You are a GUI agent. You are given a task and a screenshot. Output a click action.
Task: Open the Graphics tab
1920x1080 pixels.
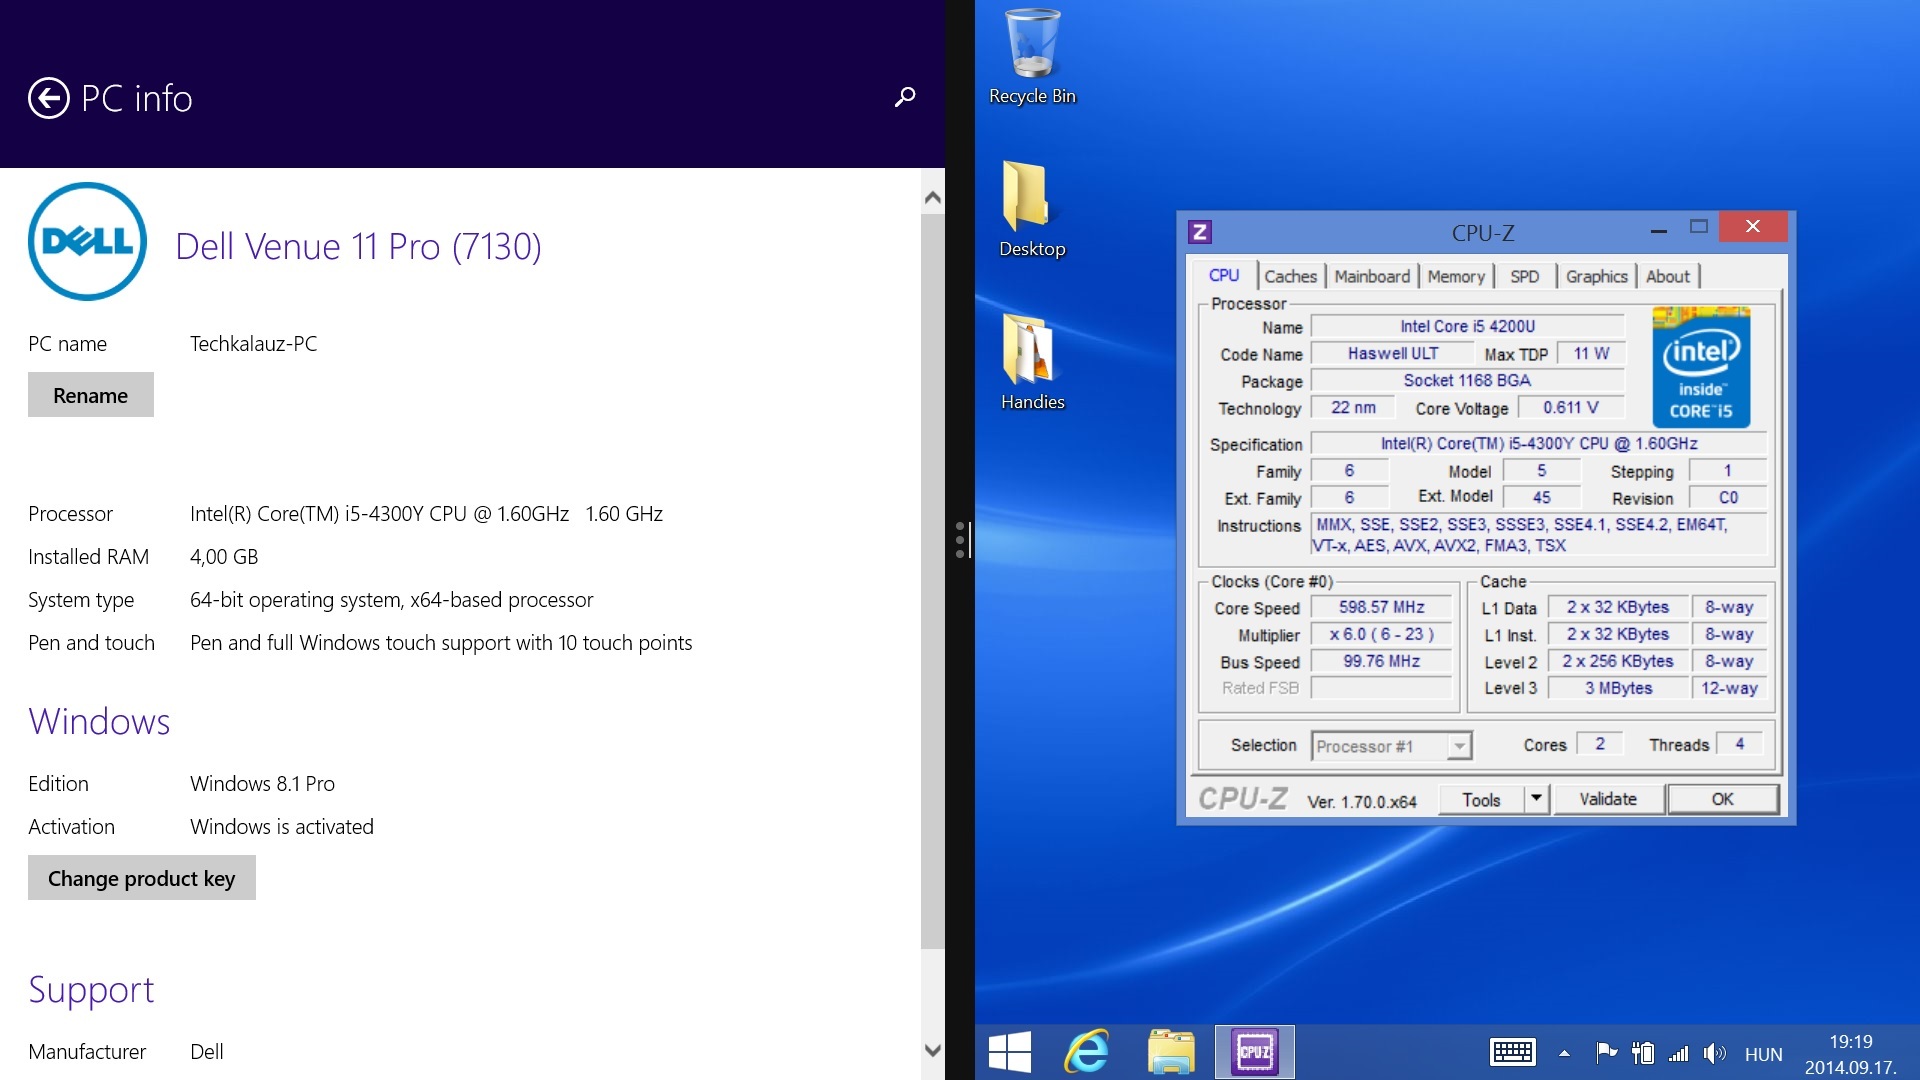[1597, 277]
